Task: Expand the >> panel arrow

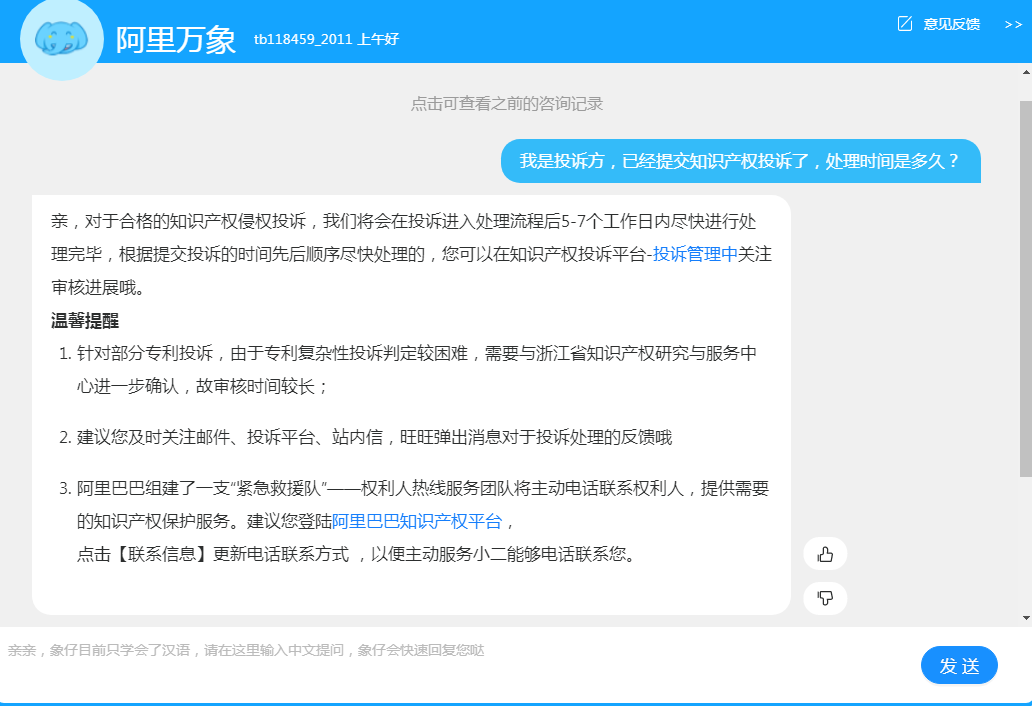Action: 1013,24
